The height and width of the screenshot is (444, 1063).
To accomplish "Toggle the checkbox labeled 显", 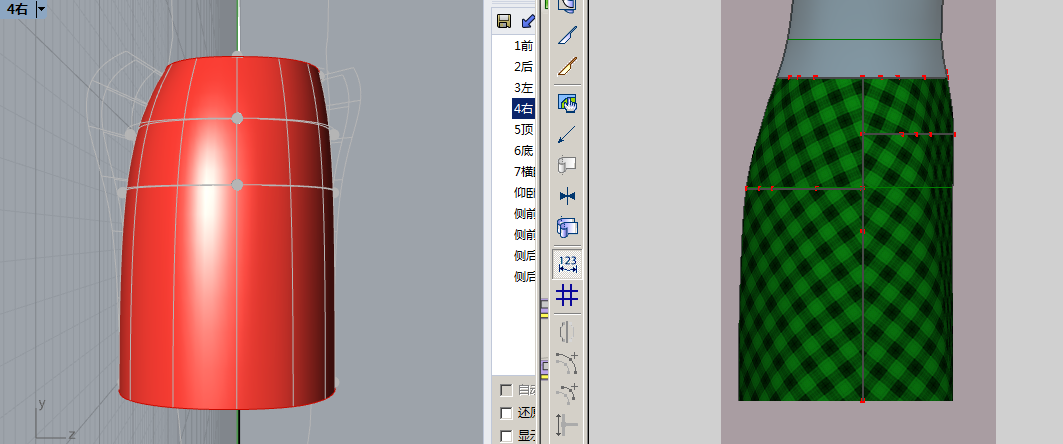I will (x=506, y=435).
